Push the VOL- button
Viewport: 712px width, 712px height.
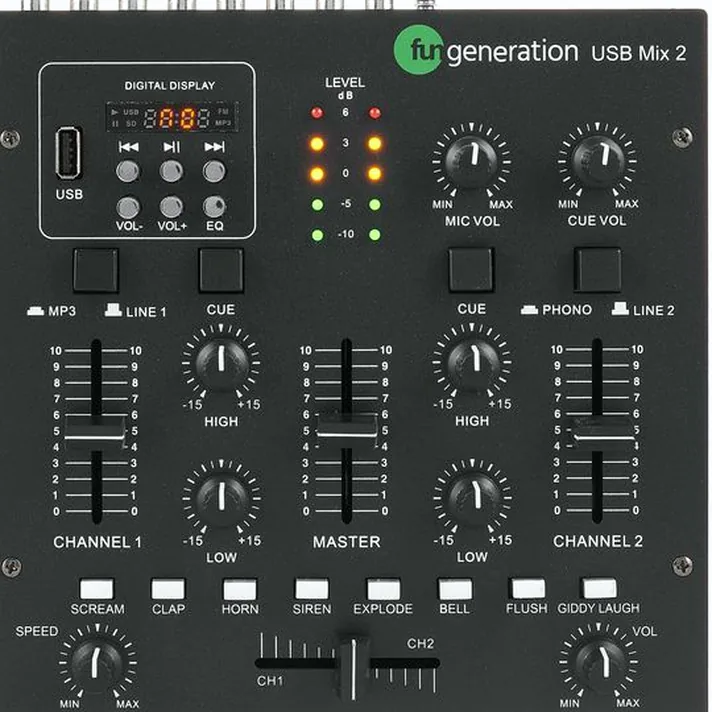[x=128, y=208]
